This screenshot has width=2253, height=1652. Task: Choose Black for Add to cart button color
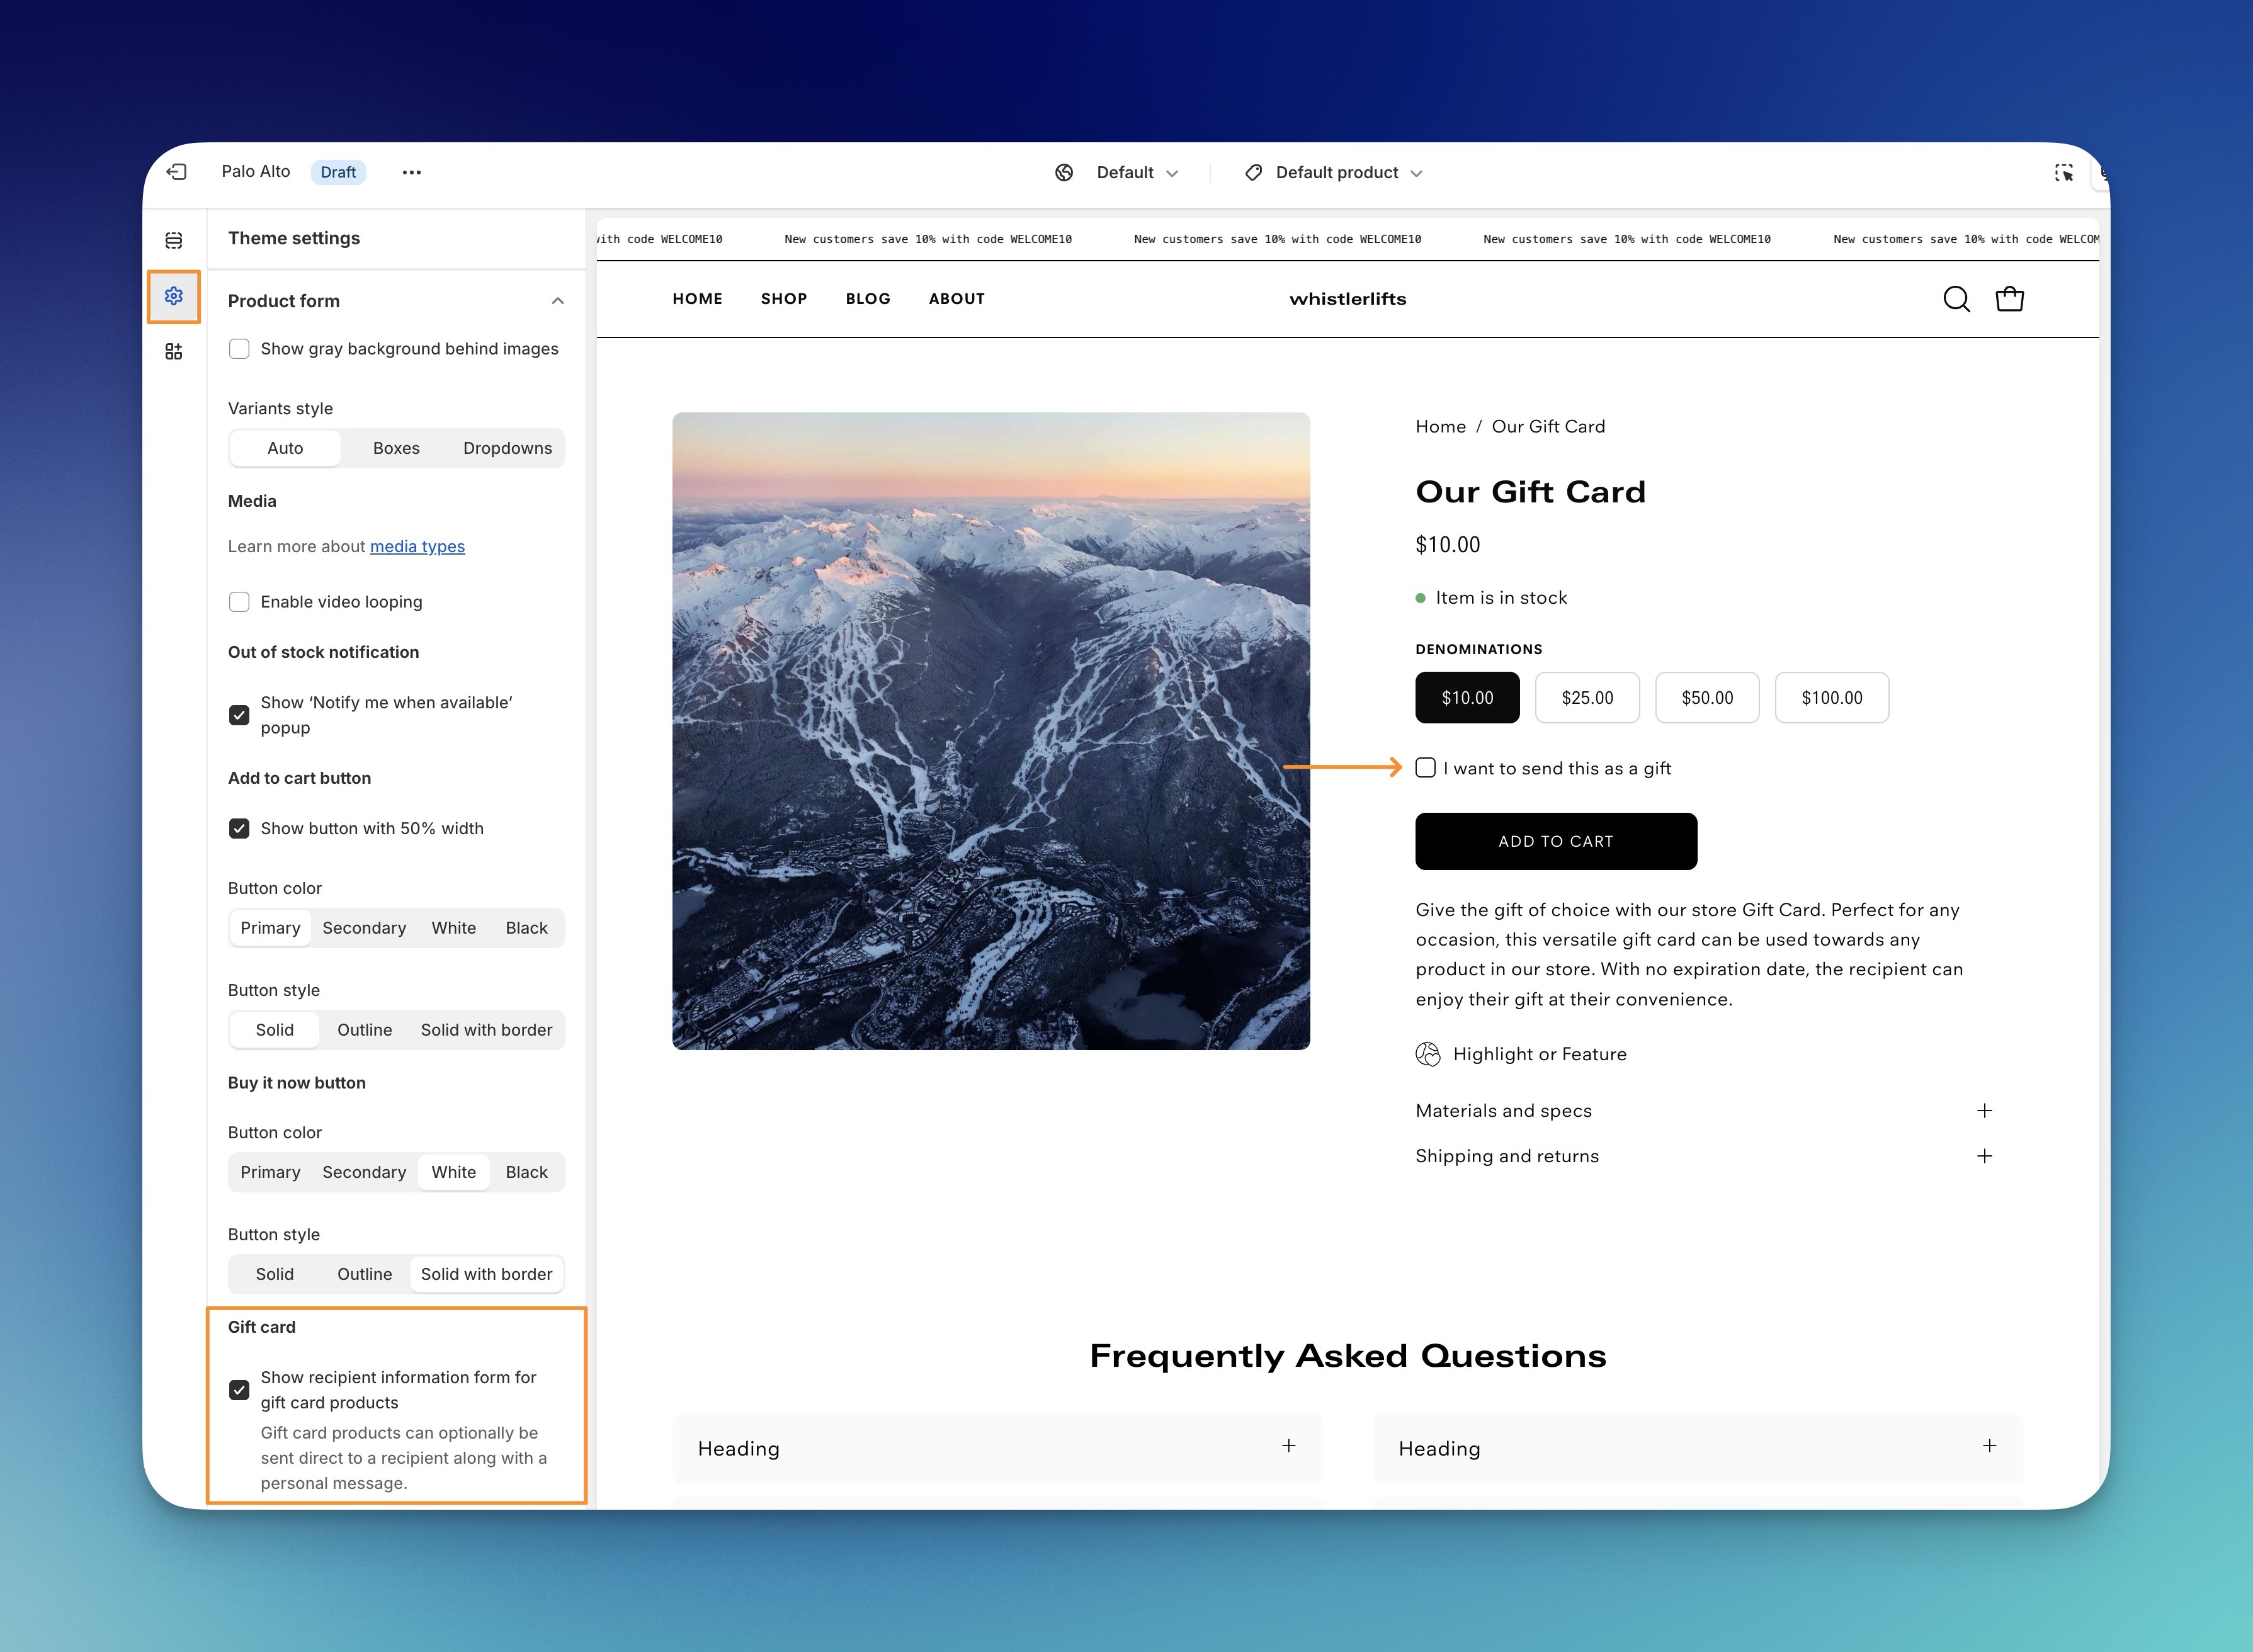coord(526,928)
